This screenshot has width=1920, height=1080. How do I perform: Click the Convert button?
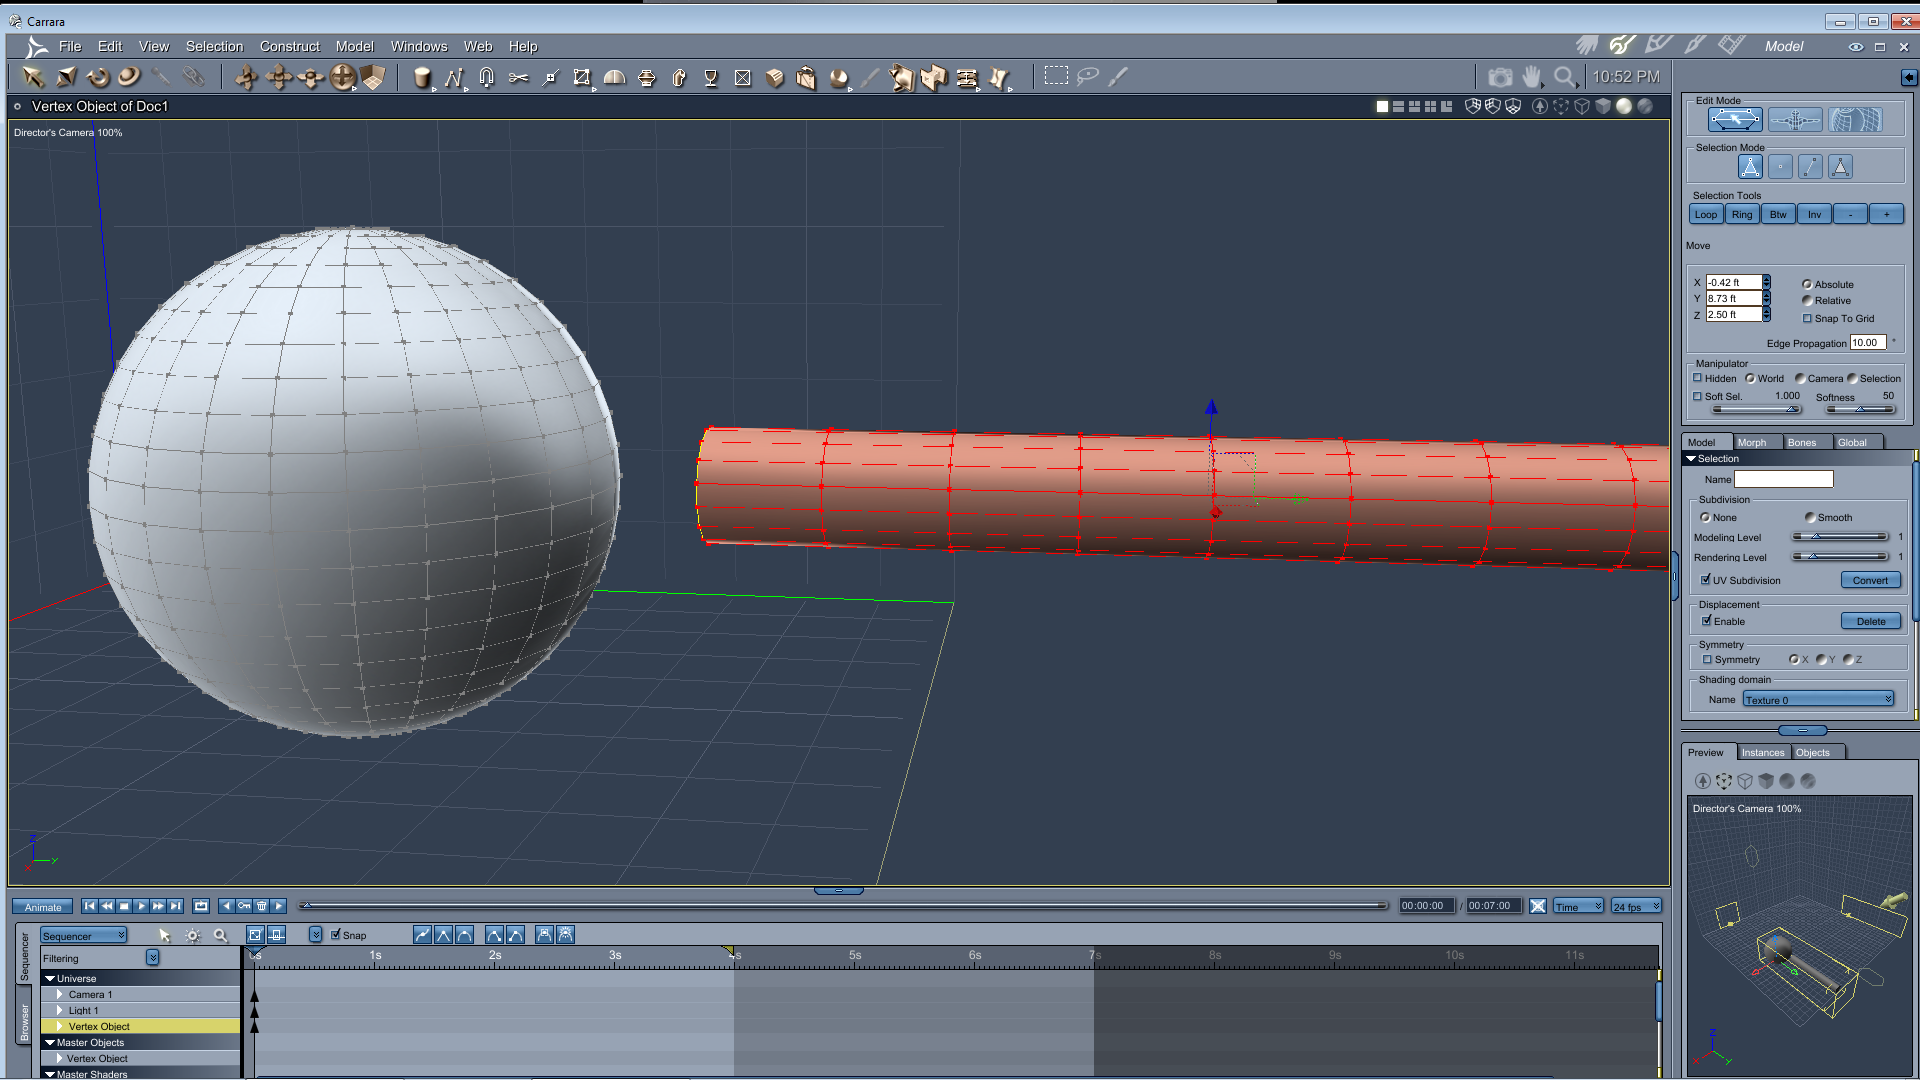point(1870,580)
